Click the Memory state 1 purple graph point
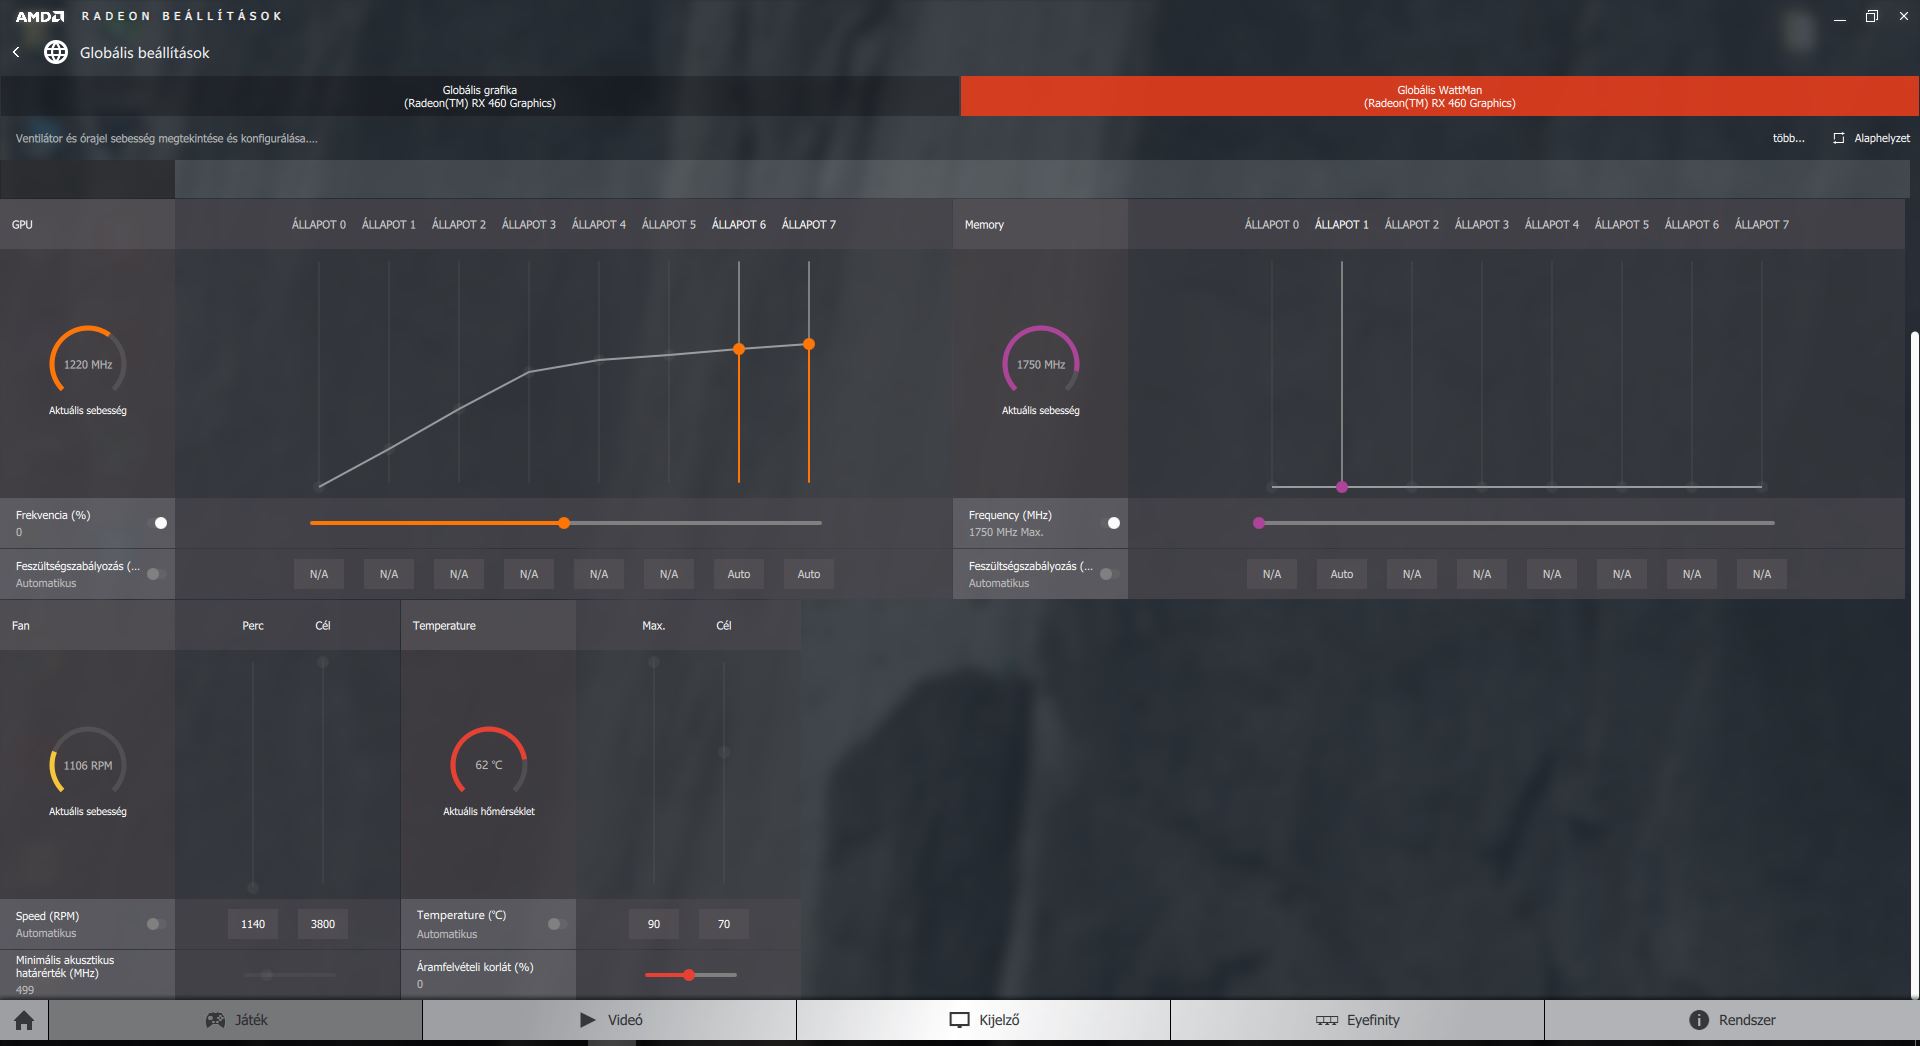Viewport: 1920px width, 1046px height. 1342,487
